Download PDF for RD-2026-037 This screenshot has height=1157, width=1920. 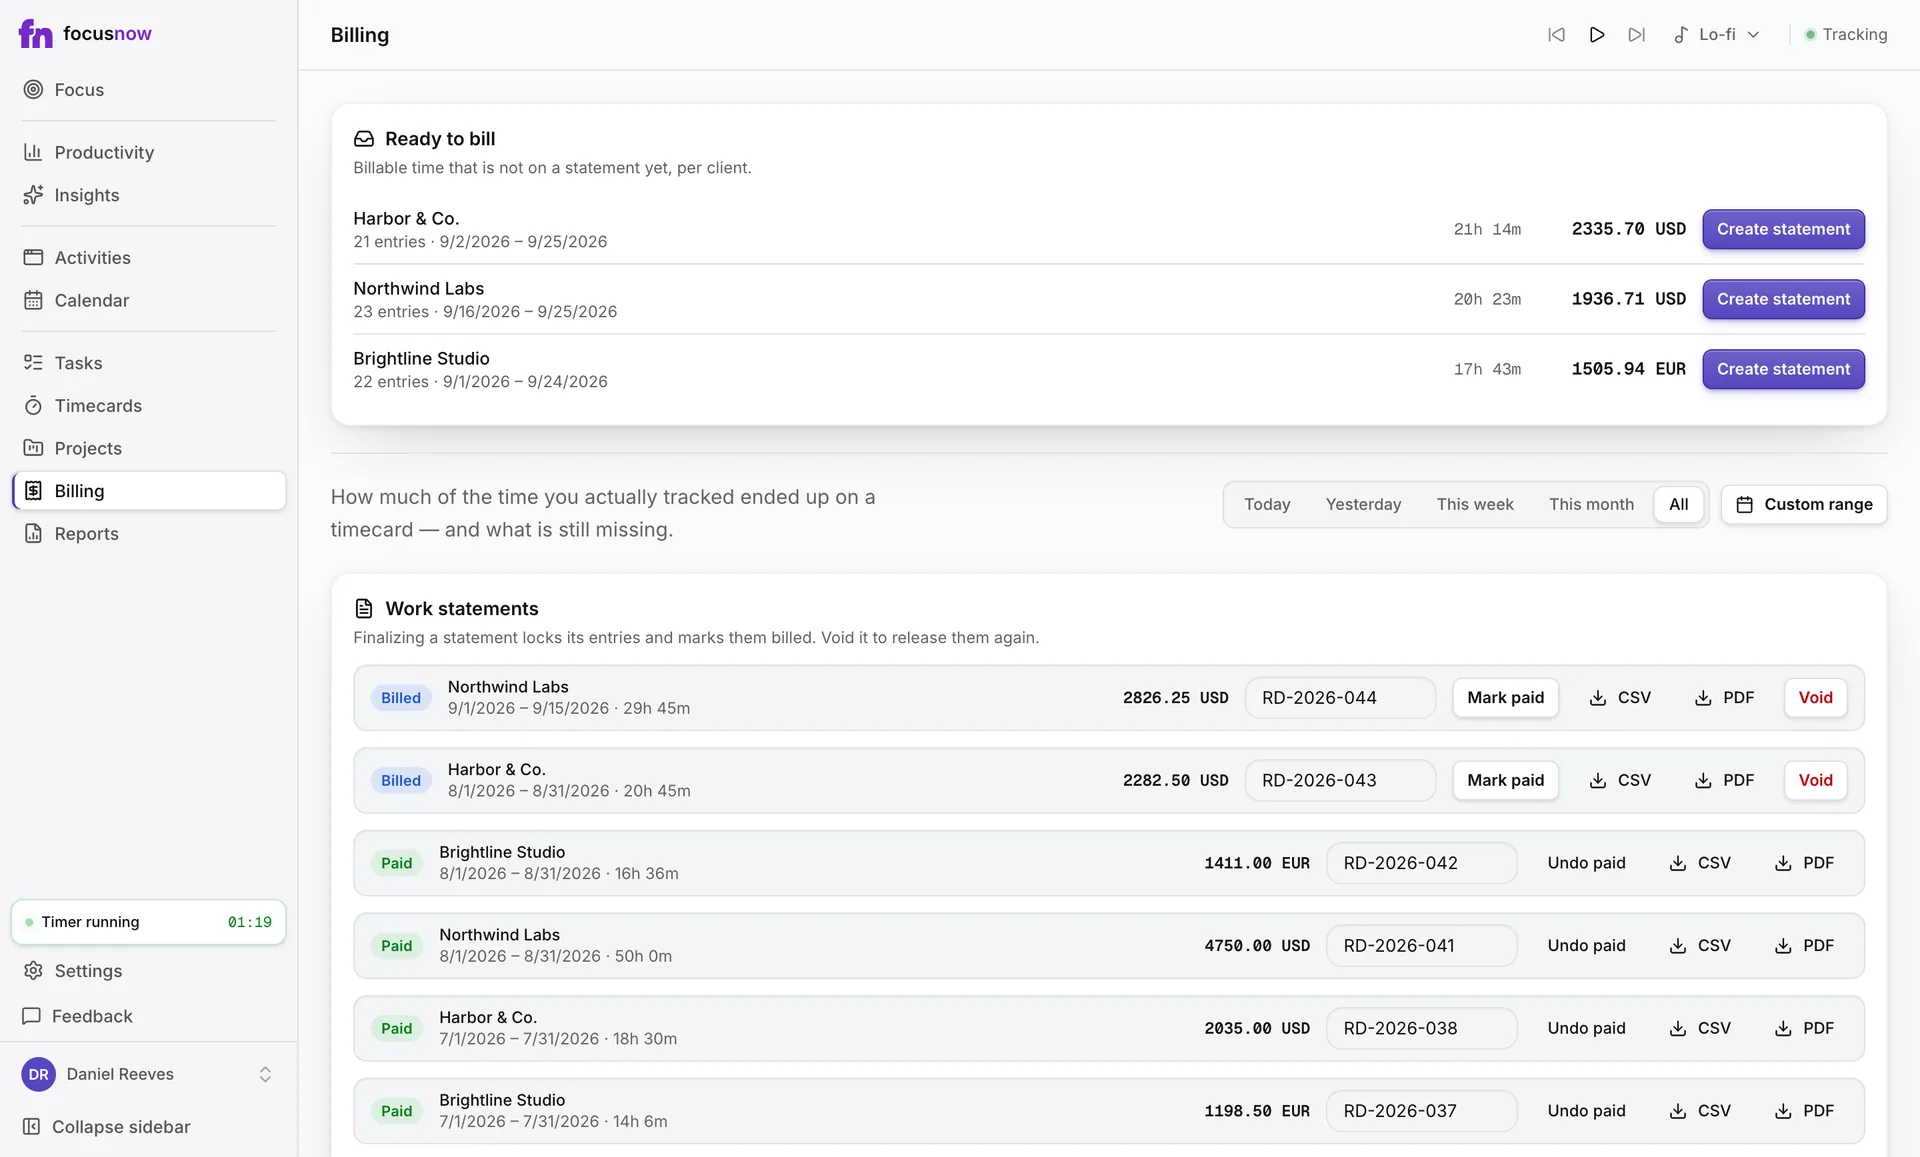[1805, 1111]
